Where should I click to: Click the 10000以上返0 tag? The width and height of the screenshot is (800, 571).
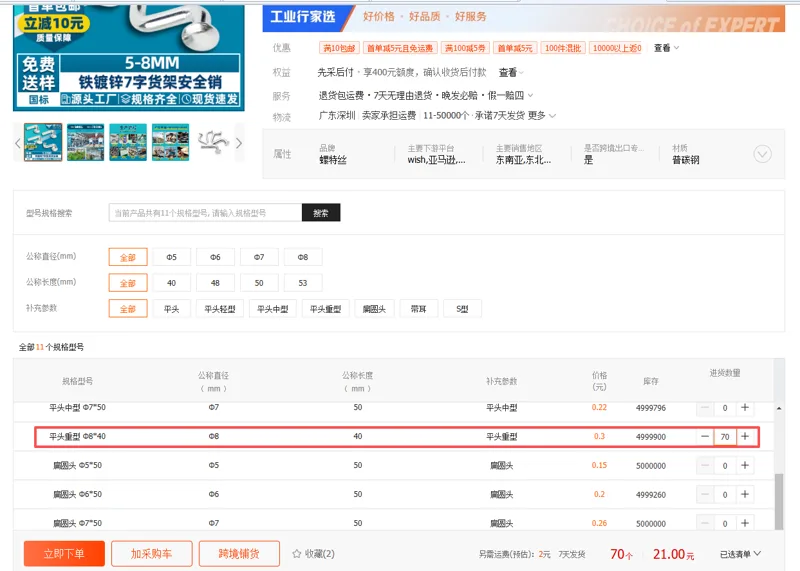pos(617,48)
